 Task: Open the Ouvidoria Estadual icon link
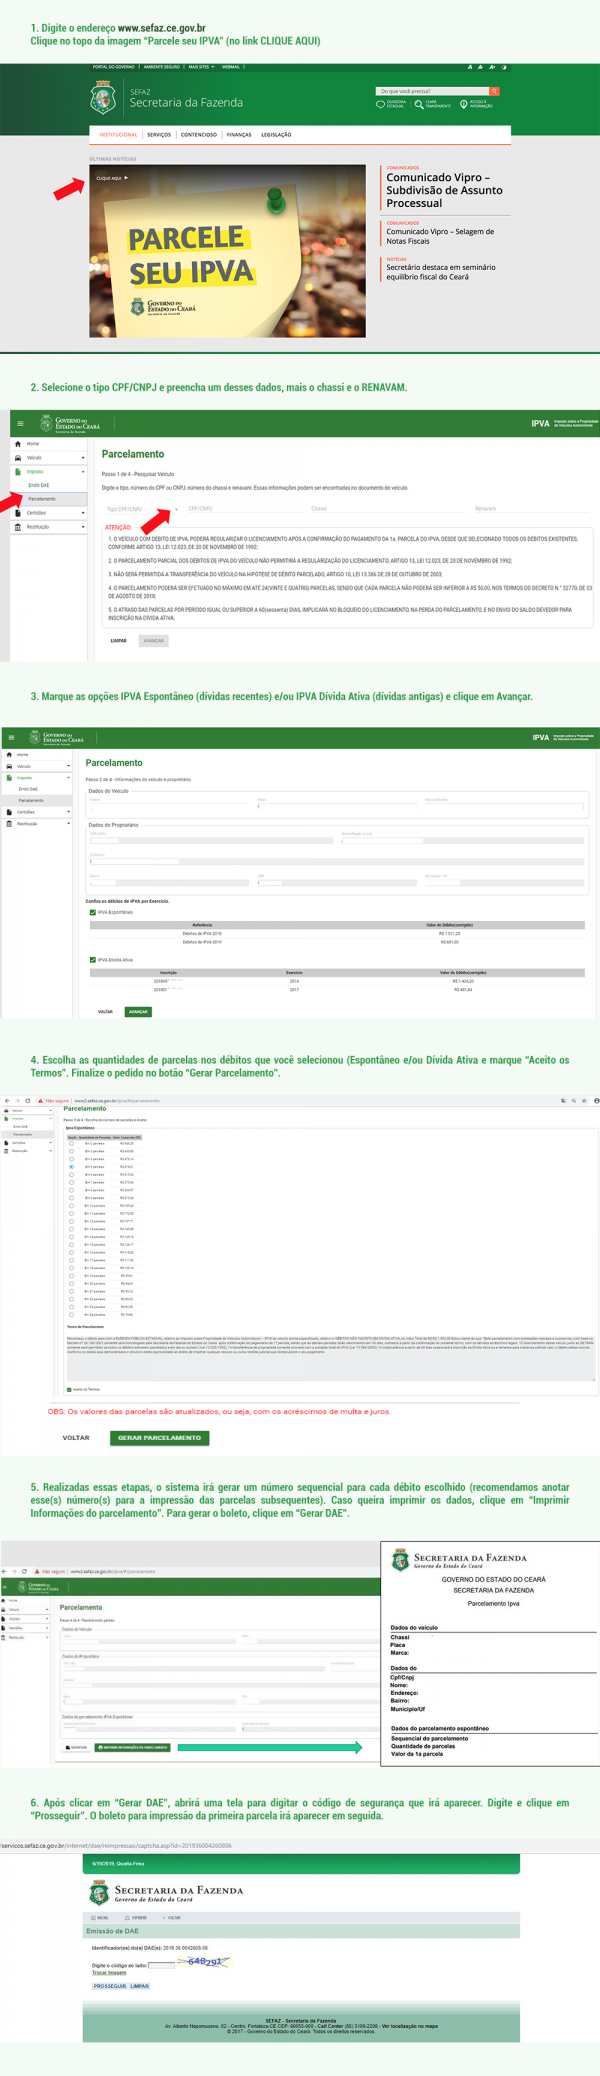click(380, 104)
